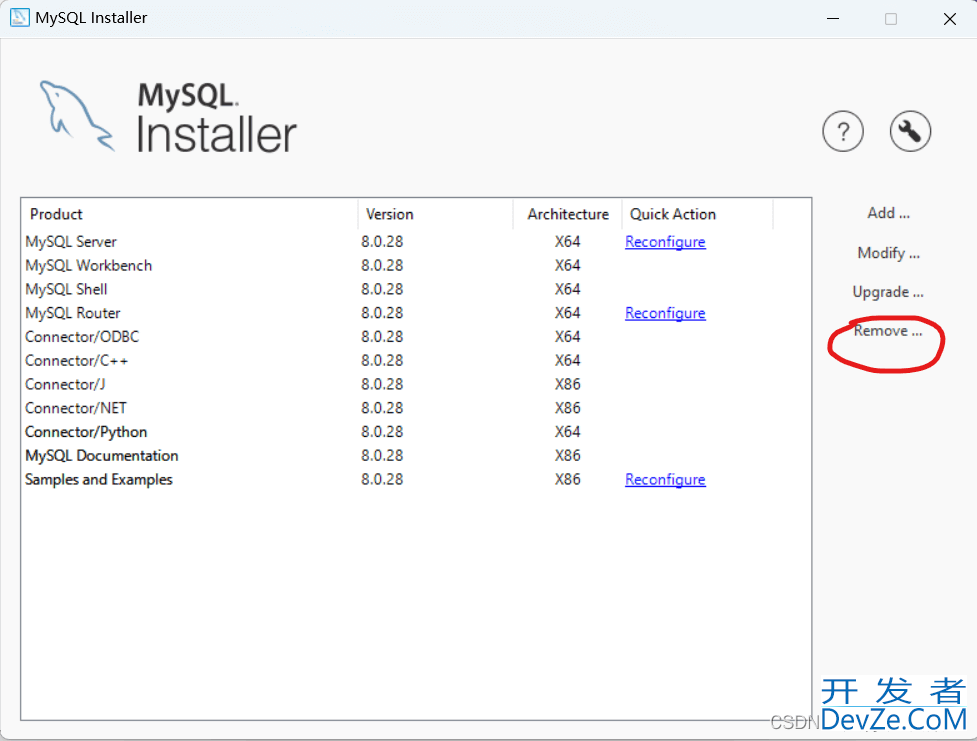Open the wrench settings icon
Image resolution: width=977 pixels, height=741 pixels.
[910, 131]
